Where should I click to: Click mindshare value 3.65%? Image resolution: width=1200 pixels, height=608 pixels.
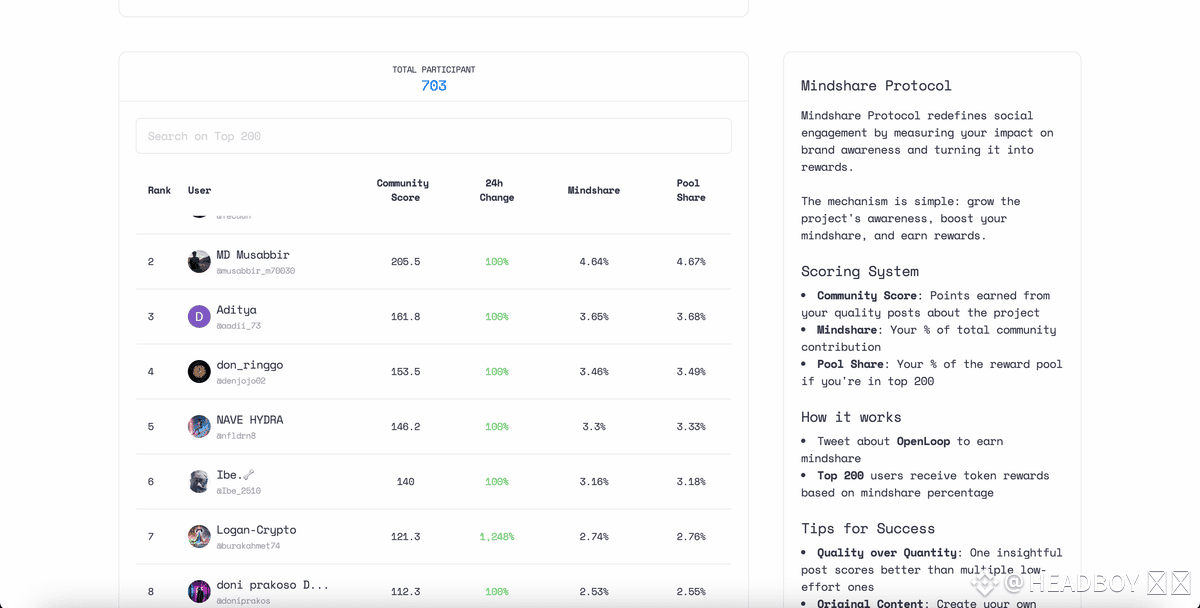click(x=594, y=317)
